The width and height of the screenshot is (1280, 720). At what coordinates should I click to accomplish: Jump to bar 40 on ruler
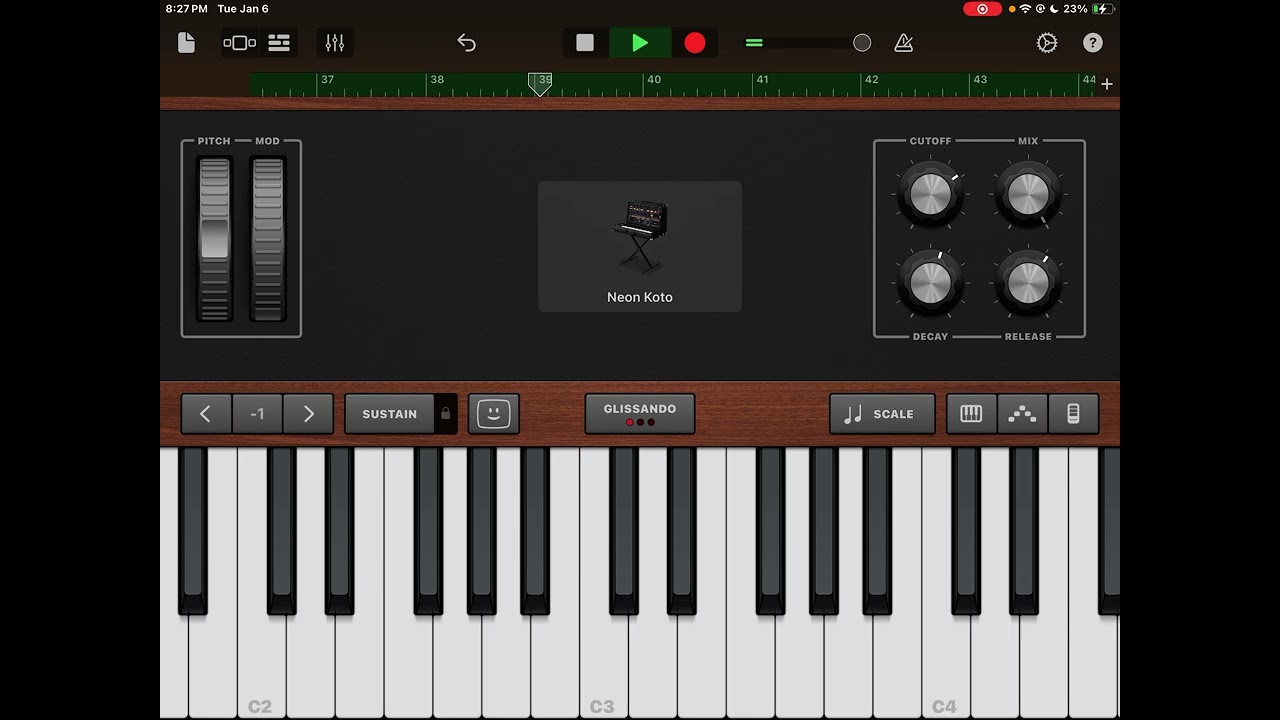[654, 80]
